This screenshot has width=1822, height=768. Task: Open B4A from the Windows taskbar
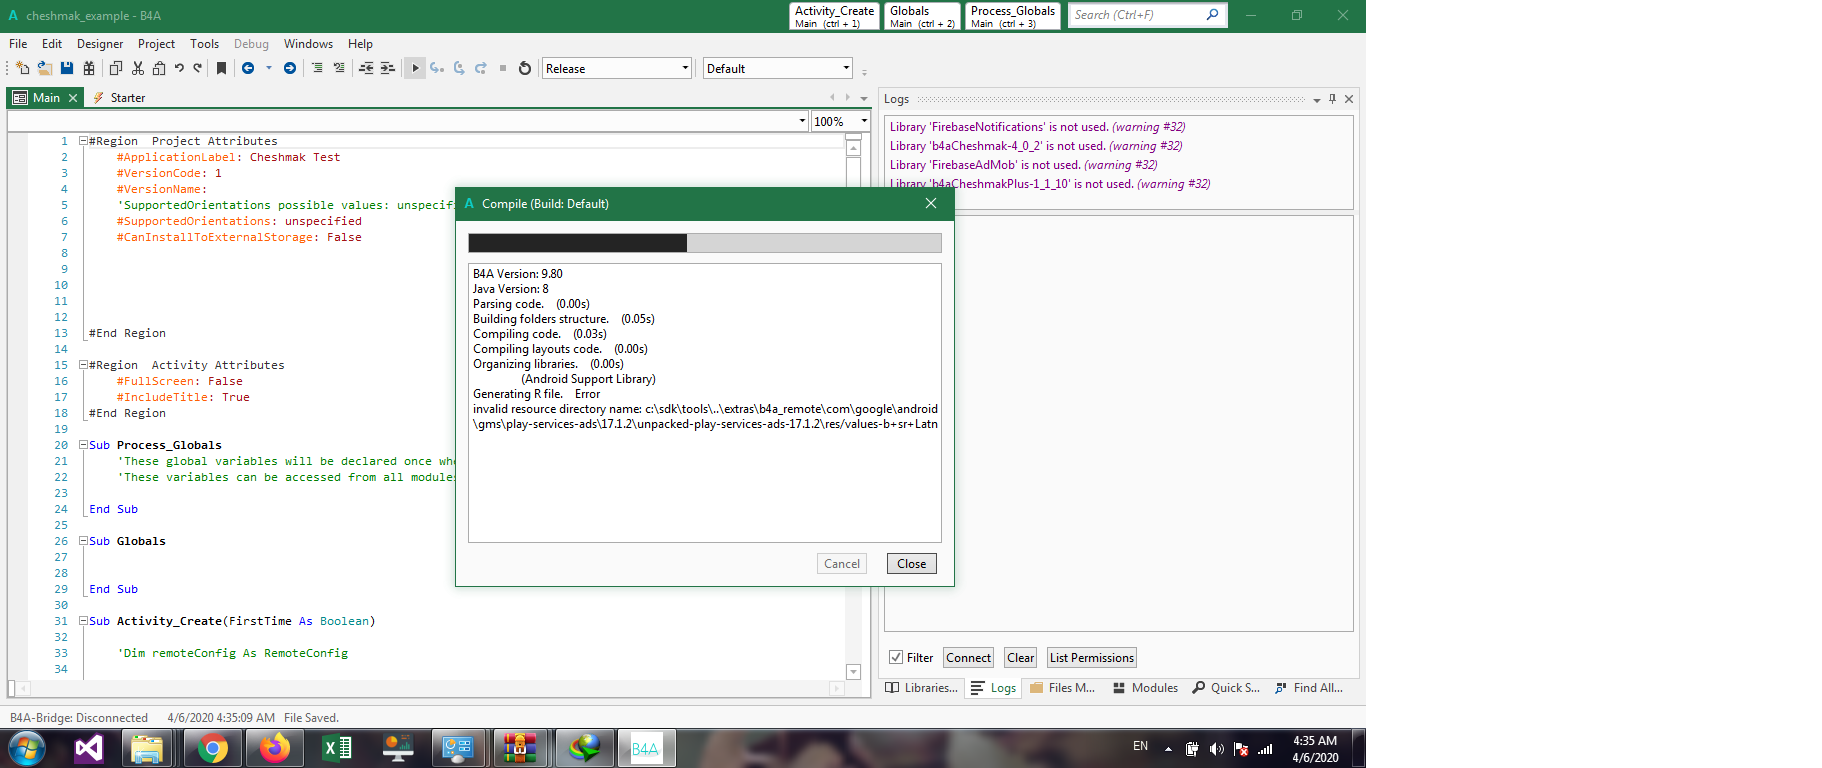coord(646,748)
